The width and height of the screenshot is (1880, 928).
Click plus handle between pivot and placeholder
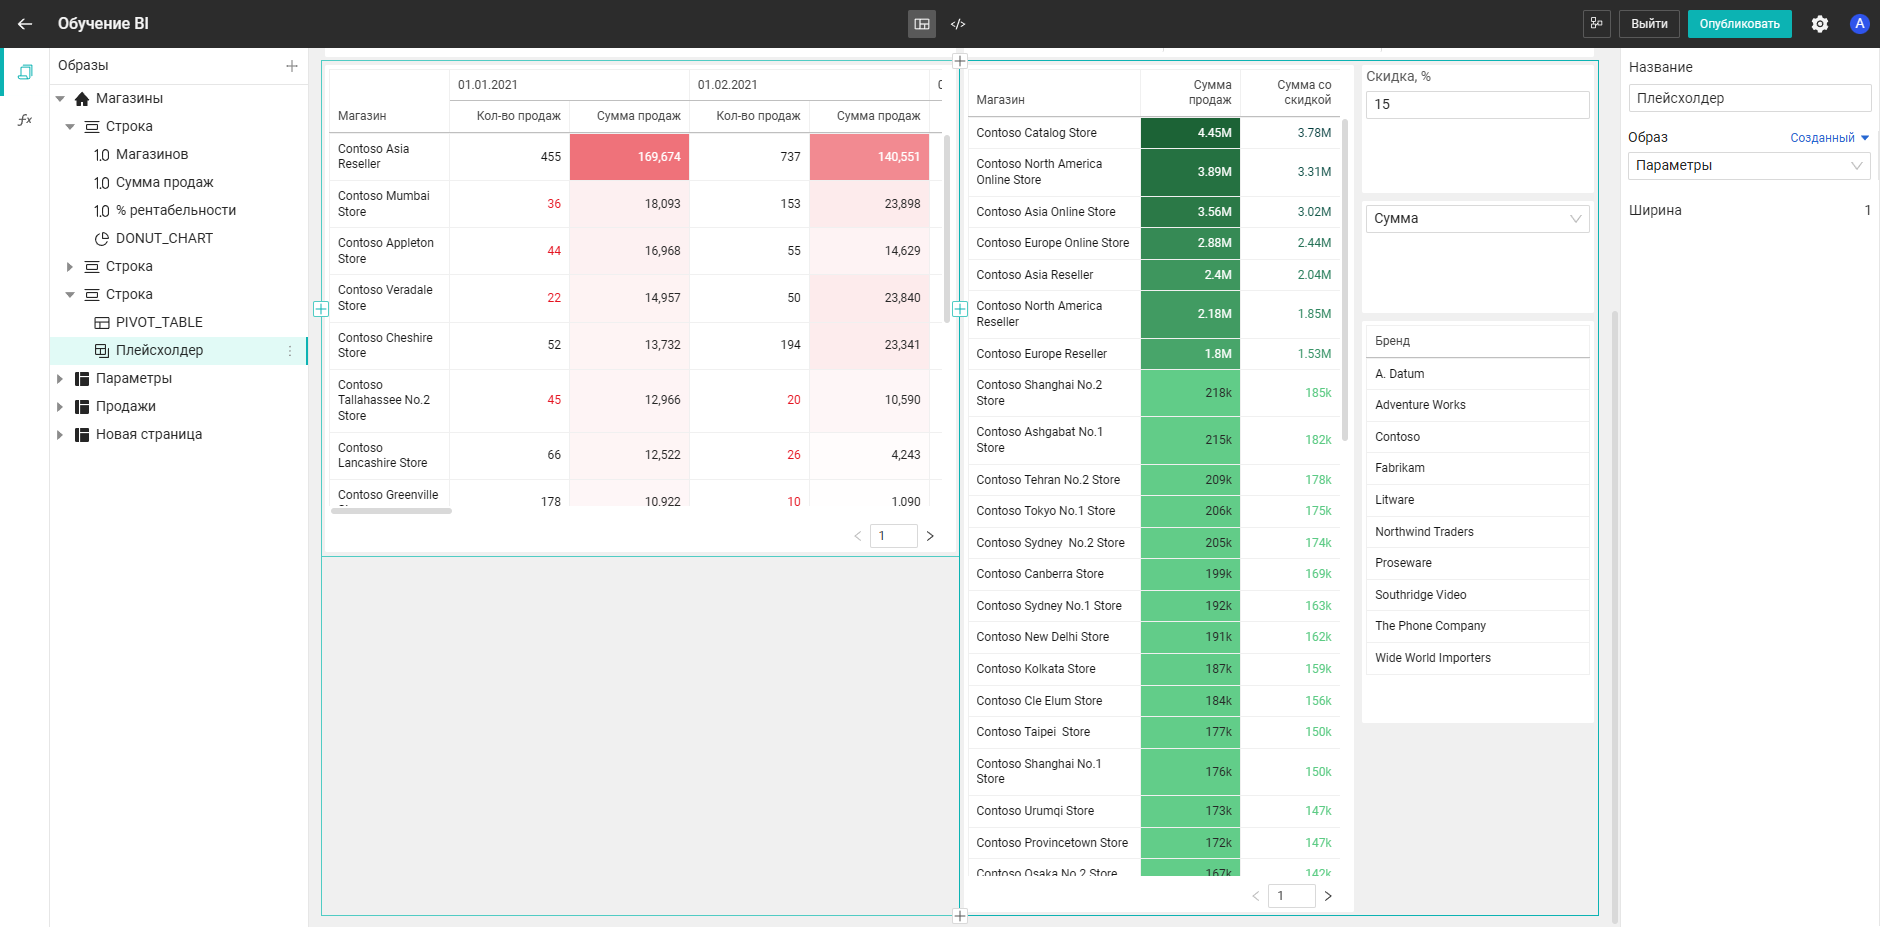coord(960,309)
